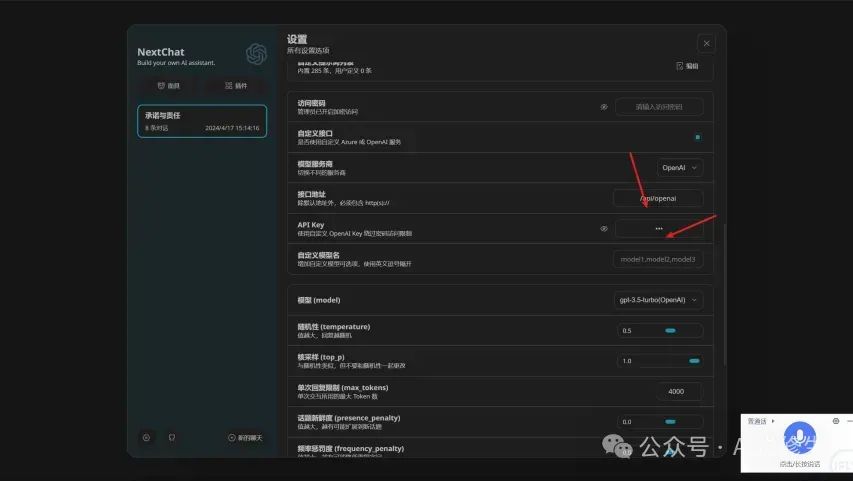Screen dimensions: 853x481
Task: Click the 核采样 (top_p) label
Action: pos(321,357)
